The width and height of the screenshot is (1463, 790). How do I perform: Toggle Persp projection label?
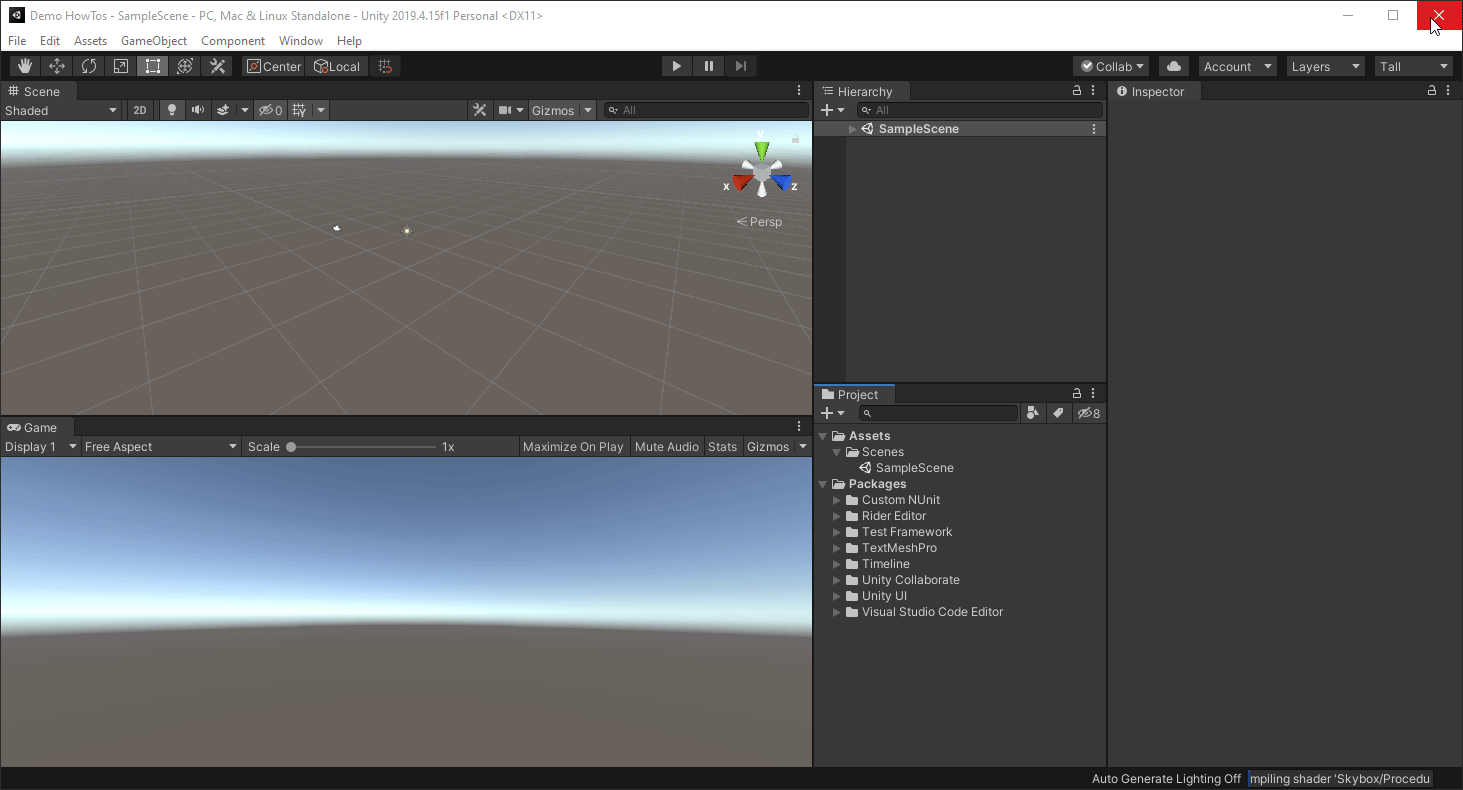tap(760, 222)
